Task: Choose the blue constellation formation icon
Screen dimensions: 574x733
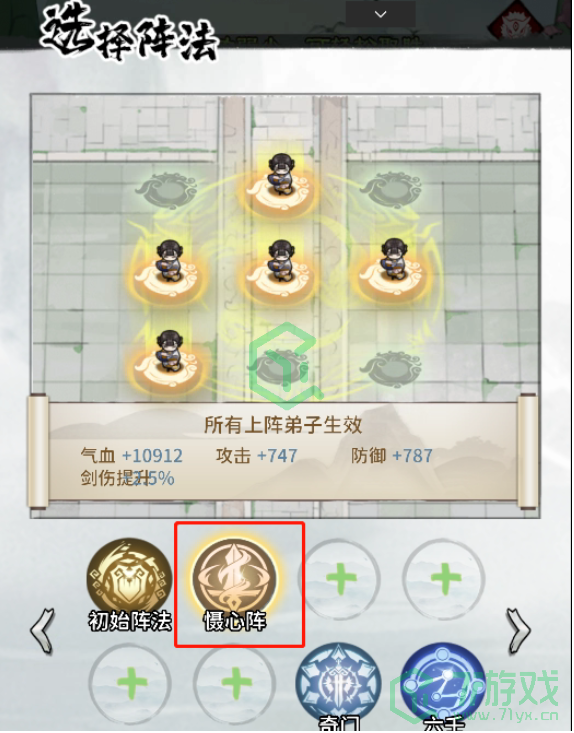Action: coord(443,684)
